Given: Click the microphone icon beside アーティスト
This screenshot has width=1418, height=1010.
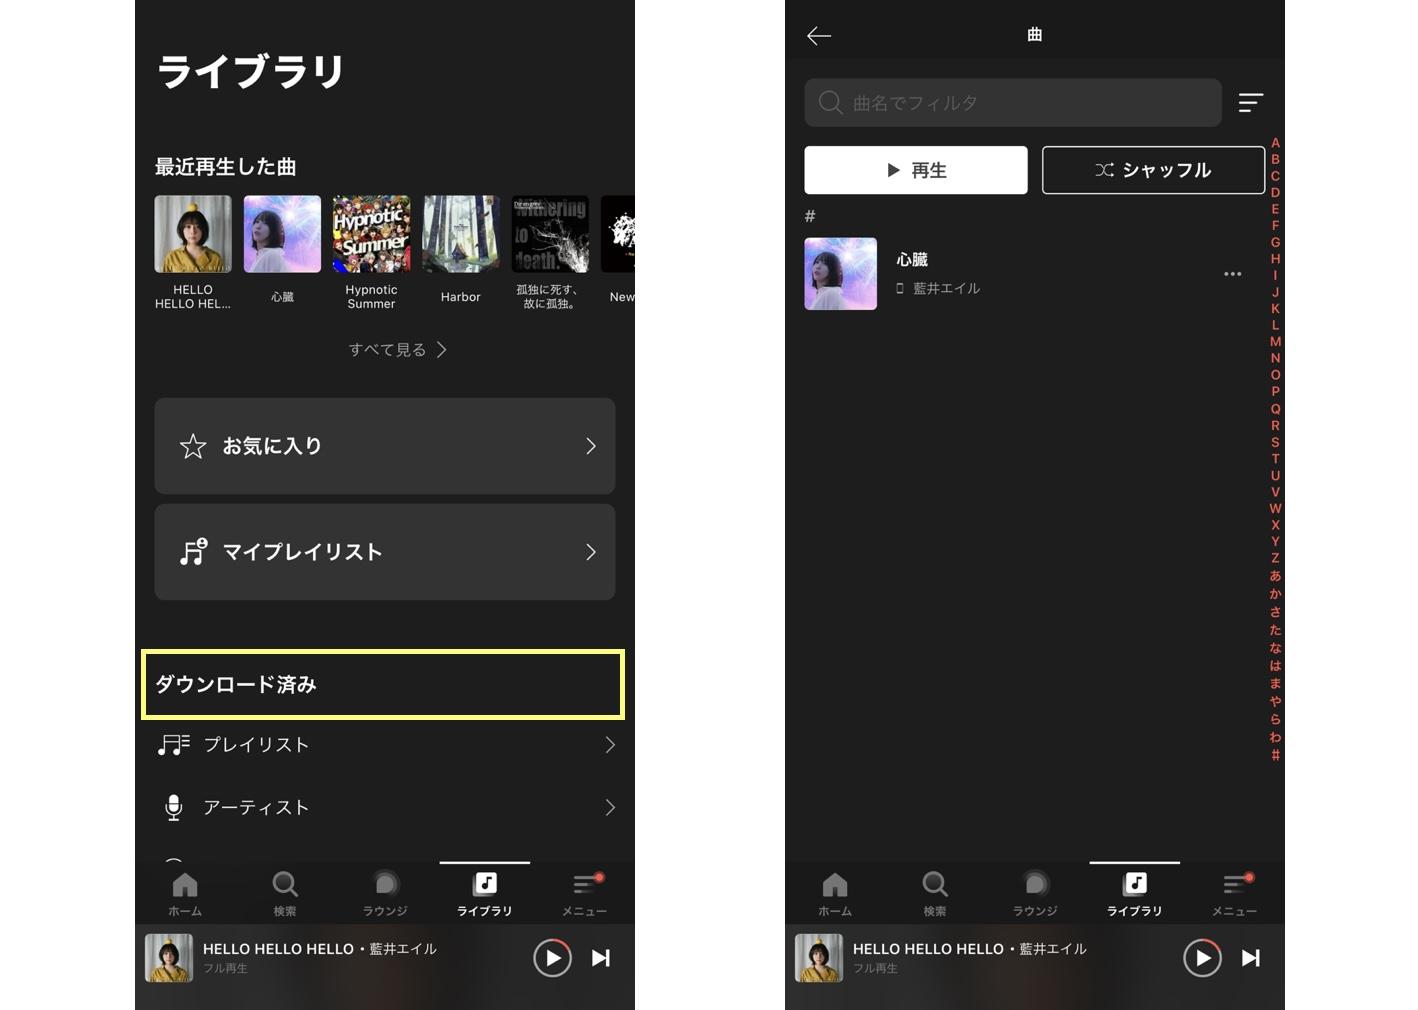Looking at the screenshot, I should point(173,808).
